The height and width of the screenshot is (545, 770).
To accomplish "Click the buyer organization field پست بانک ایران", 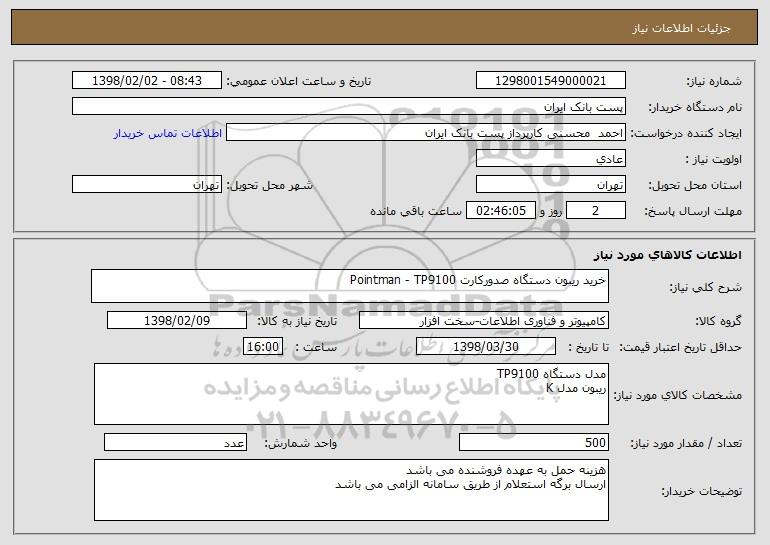I will click(x=349, y=107).
